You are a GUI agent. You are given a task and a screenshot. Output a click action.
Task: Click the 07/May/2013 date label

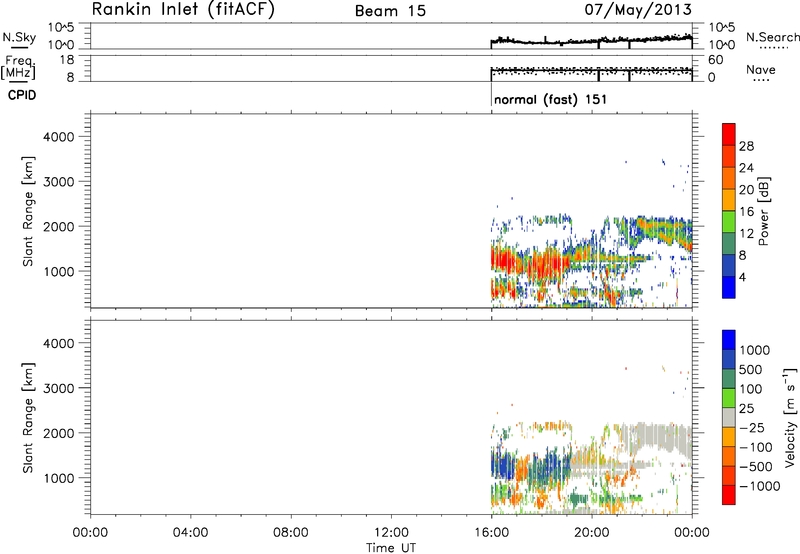pyautogui.click(x=638, y=10)
